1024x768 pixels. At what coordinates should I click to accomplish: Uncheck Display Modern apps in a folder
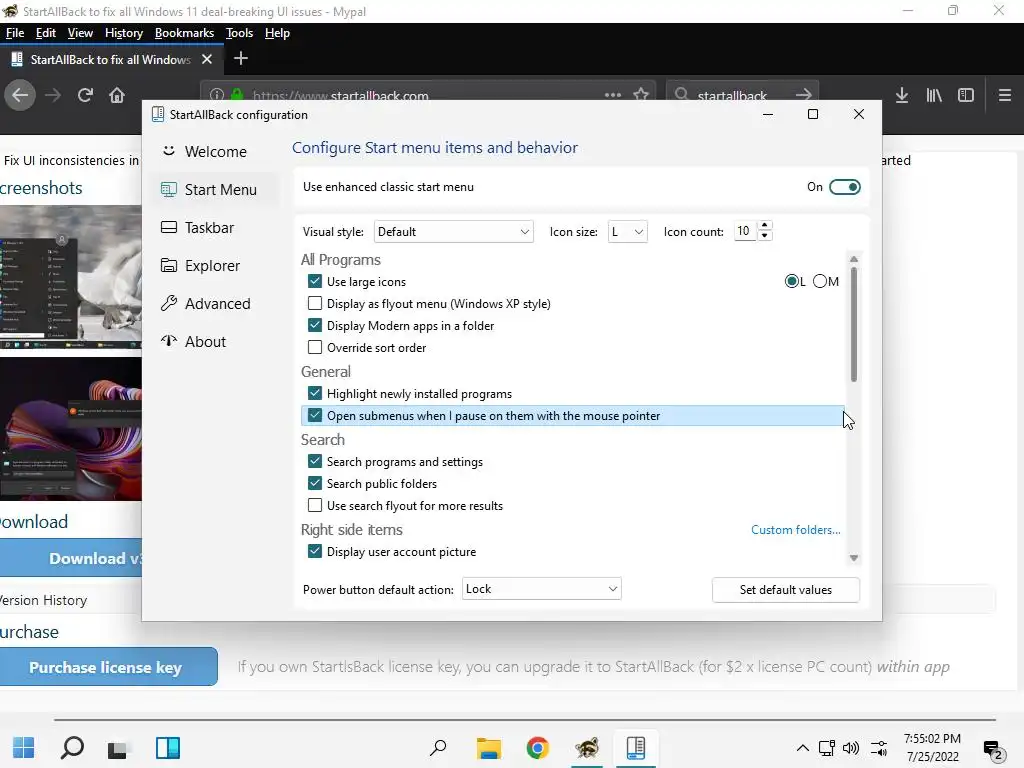tap(315, 325)
